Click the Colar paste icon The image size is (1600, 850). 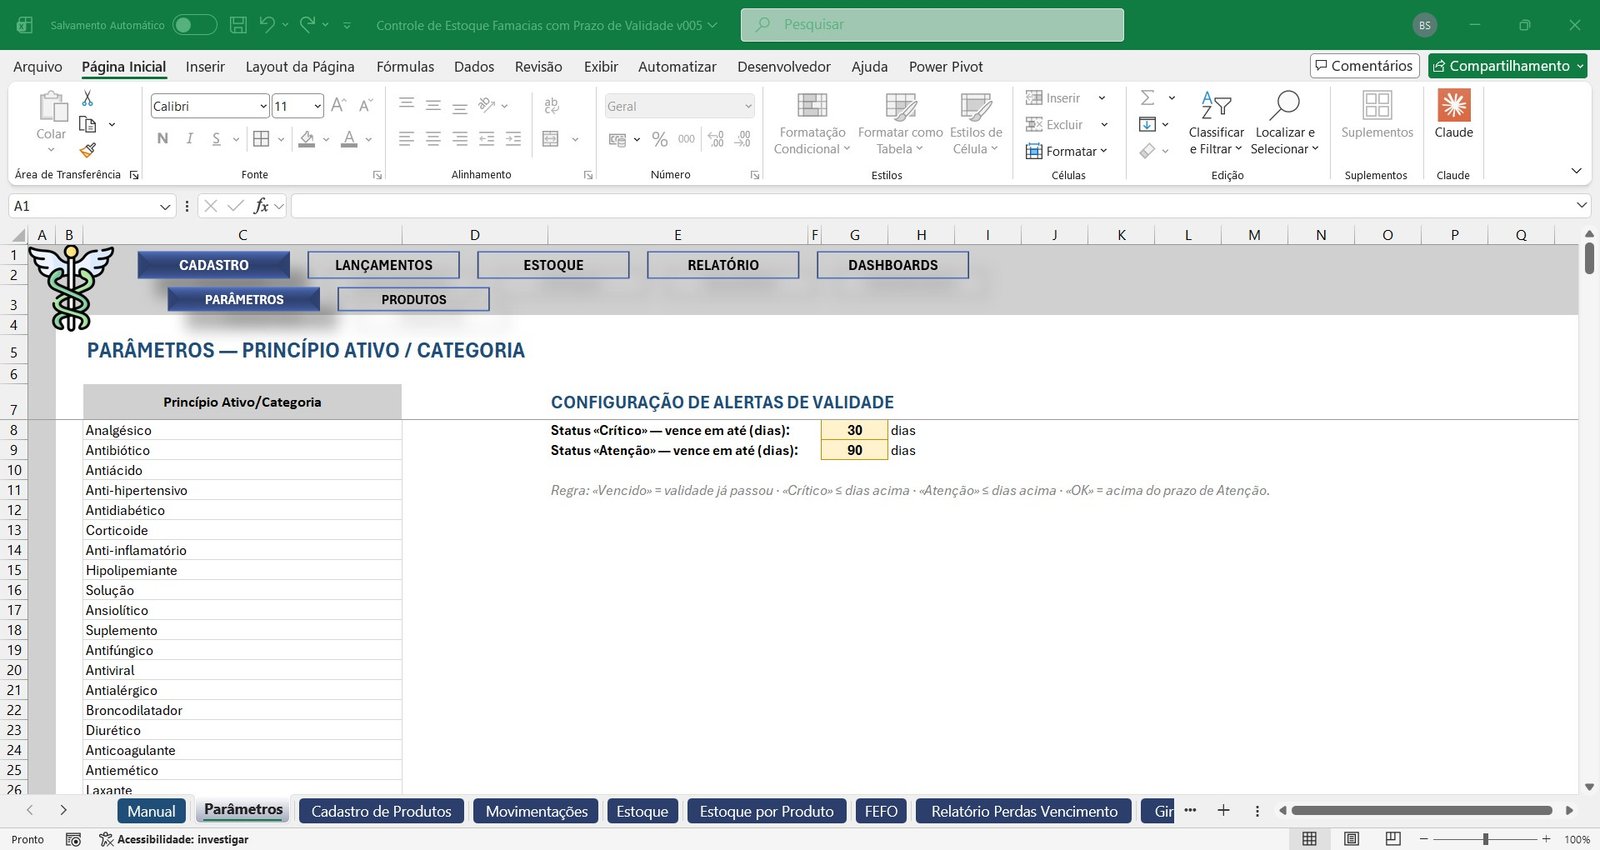[51, 108]
